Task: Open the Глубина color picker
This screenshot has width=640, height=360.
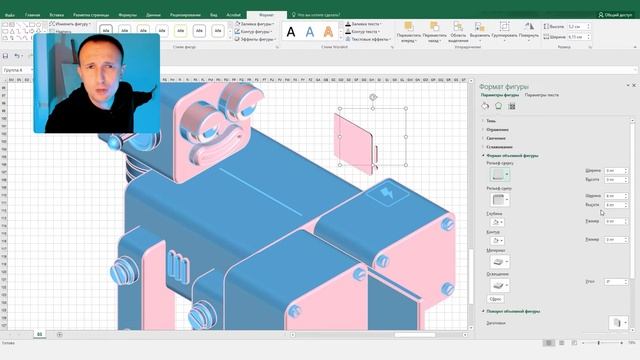Action: (497, 222)
